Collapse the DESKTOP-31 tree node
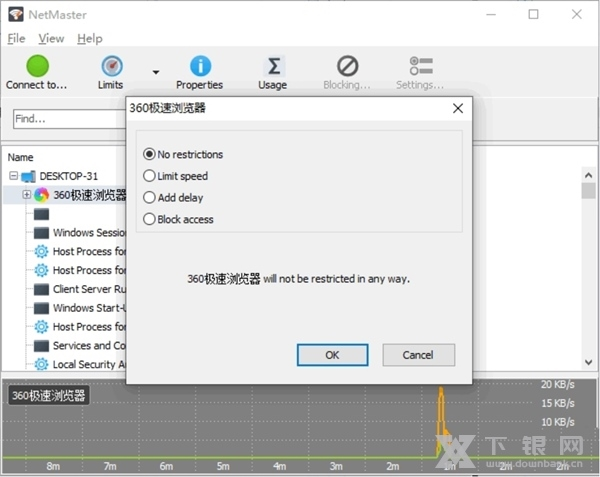 13,176
